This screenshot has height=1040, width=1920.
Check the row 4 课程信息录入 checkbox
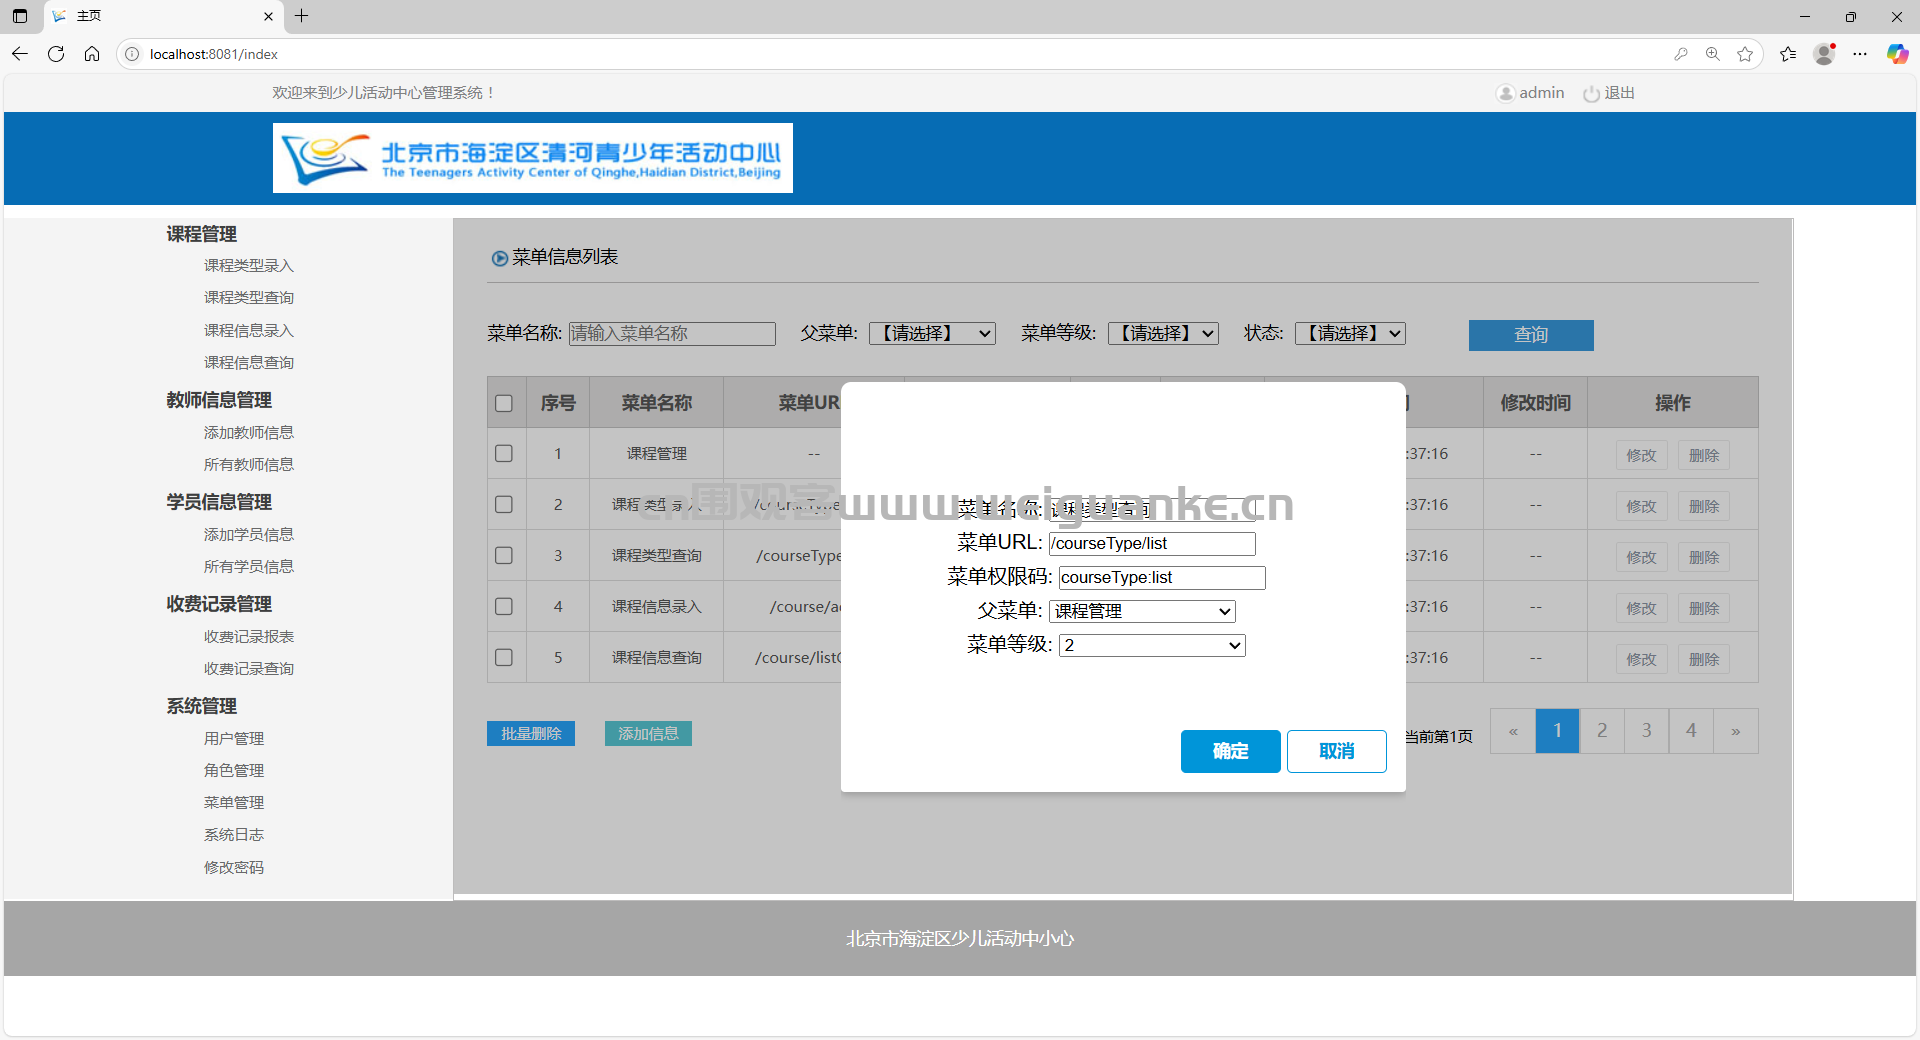click(504, 606)
